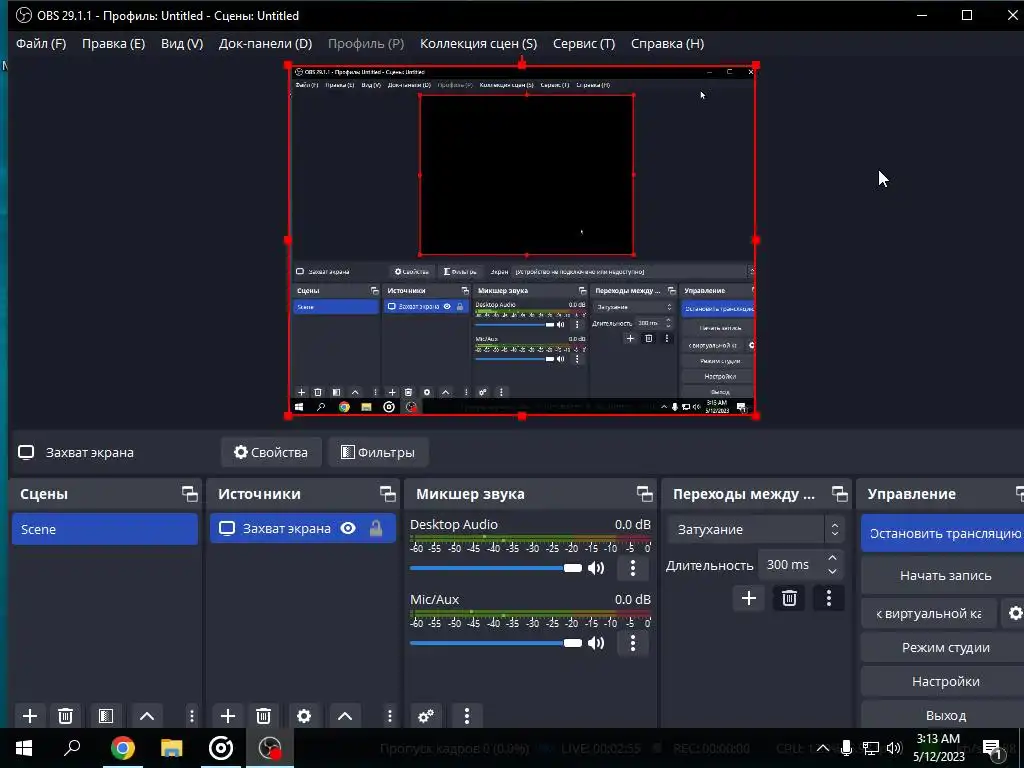Open Windows search from taskbar
1024x768 pixels.
pyautogui.click(x=72, y=748)
